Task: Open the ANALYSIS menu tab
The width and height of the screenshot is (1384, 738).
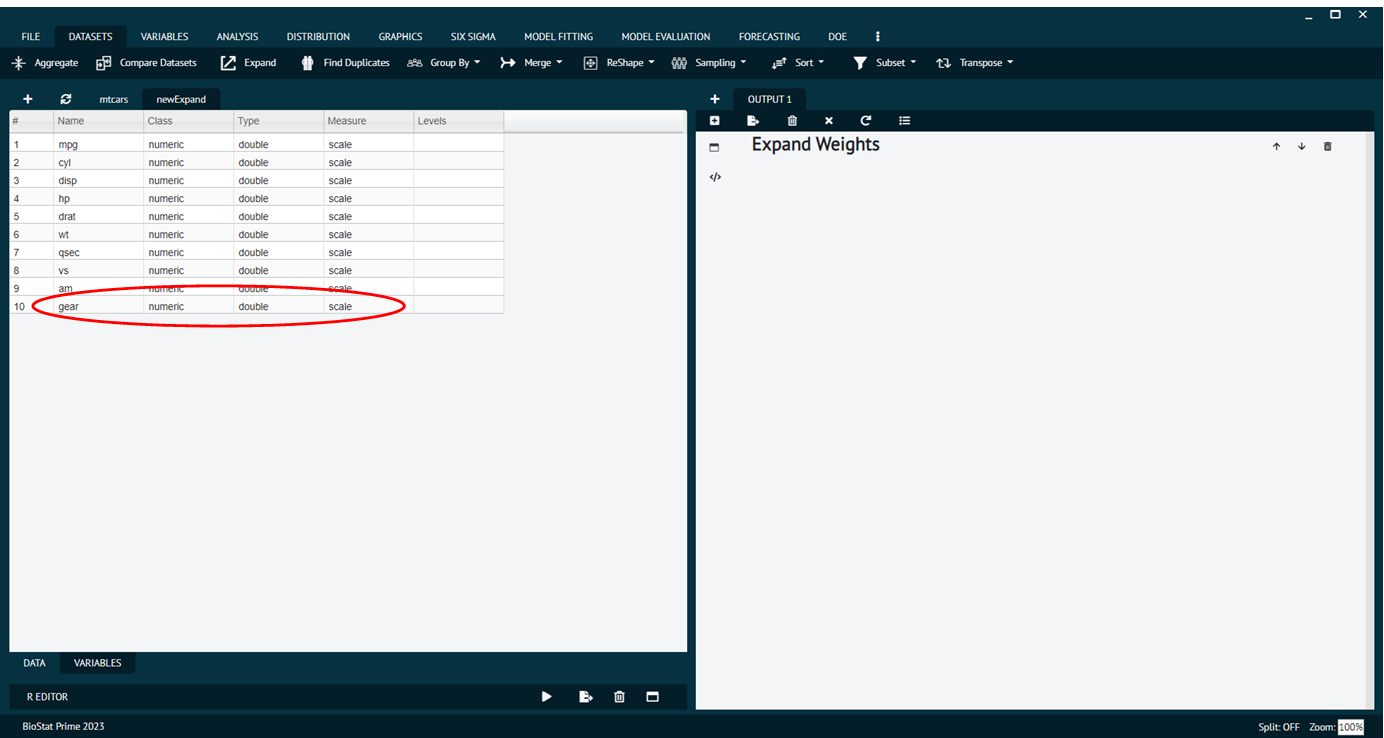Action: pos(237,37)
